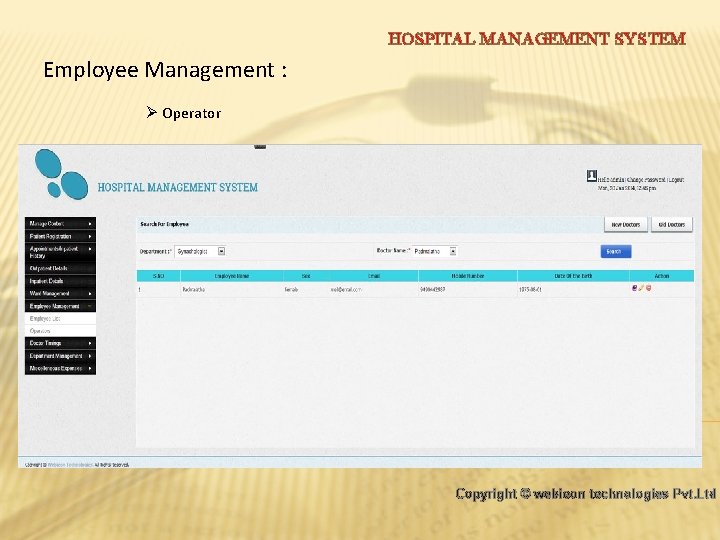Click the S.NO column header
This screenshot has width=720, height=540.
tap(158, 276)
